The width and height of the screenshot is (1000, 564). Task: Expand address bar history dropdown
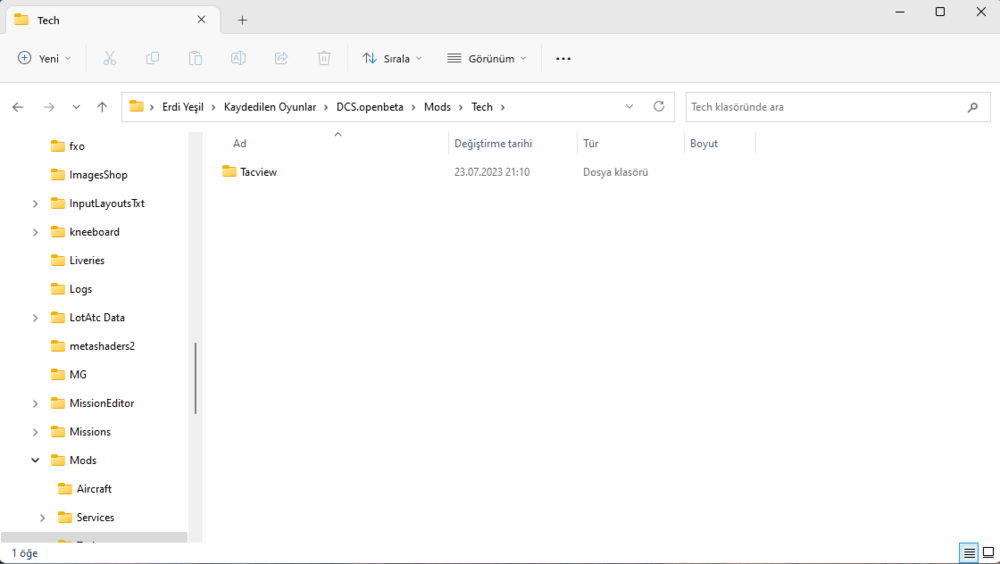pyautogui.click(x=629, y=107)
